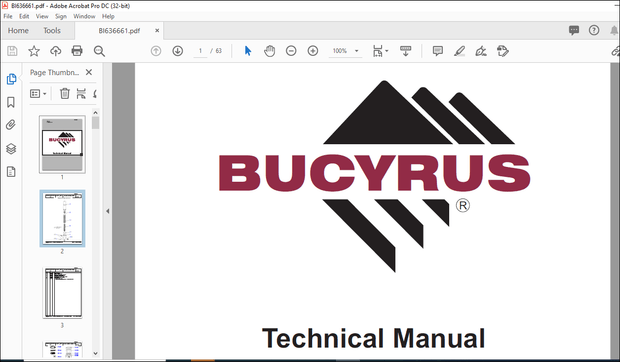The height and width of the screenshot is (362, 620).
Task: Select the BI636661.pdf document tab
Action: (x=119, y=30)
